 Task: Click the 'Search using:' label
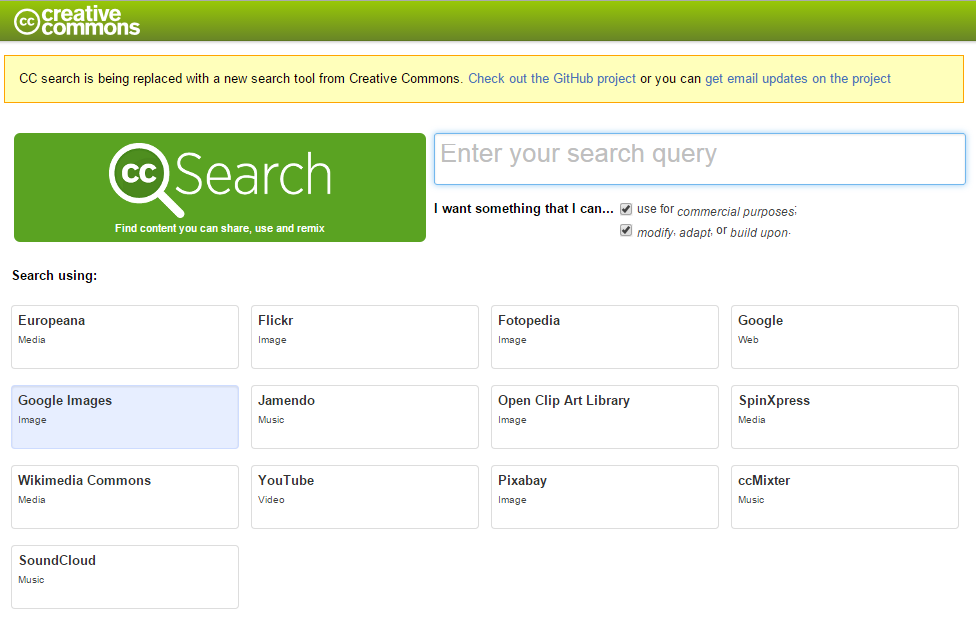click(55, 275)
